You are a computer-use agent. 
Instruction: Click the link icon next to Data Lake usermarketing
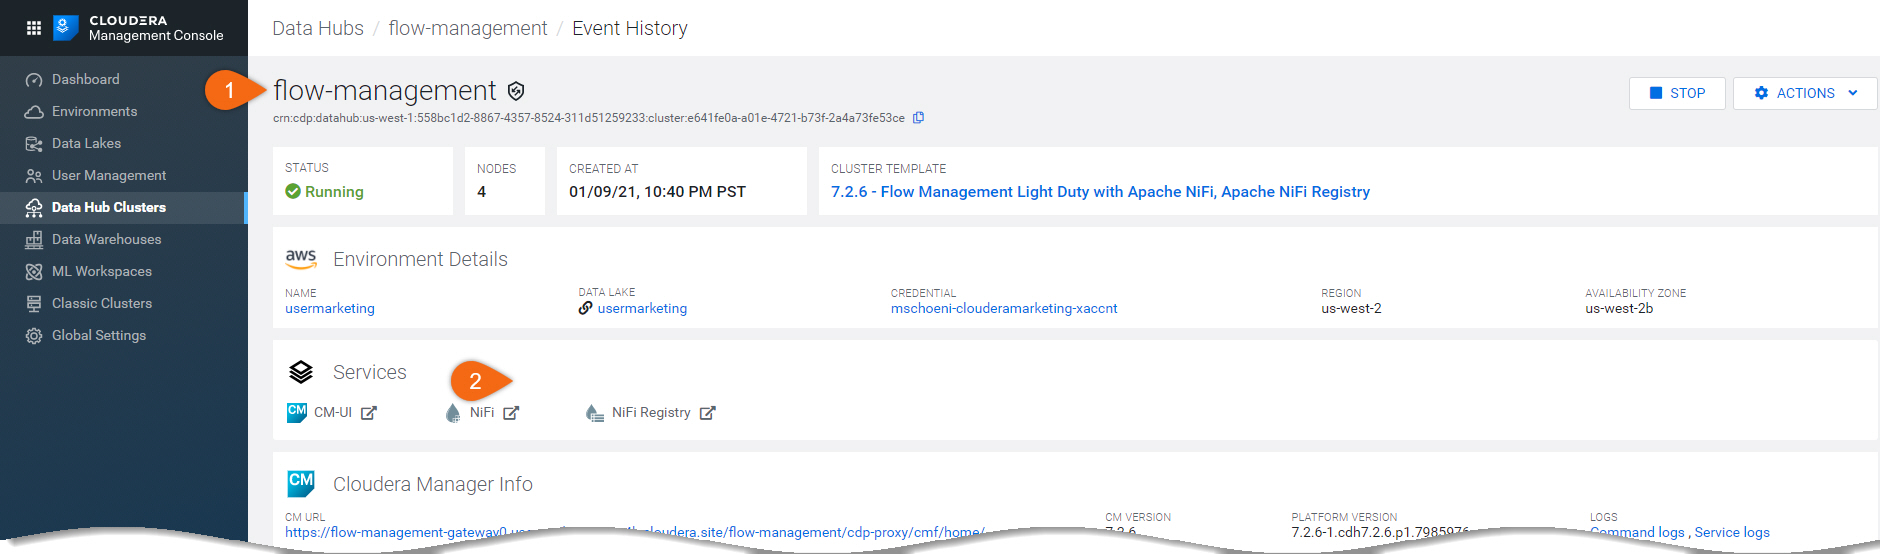click(x=586, y=308)
